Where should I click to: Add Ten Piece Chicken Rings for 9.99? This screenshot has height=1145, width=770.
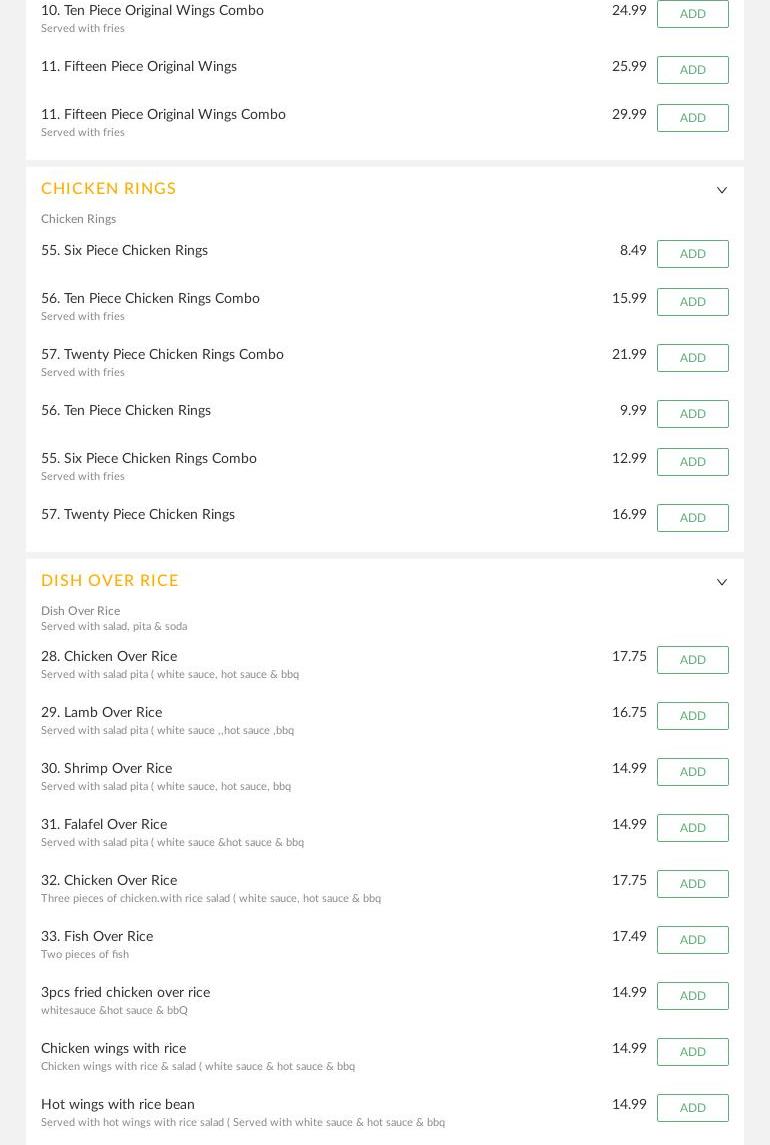point(692,414)
